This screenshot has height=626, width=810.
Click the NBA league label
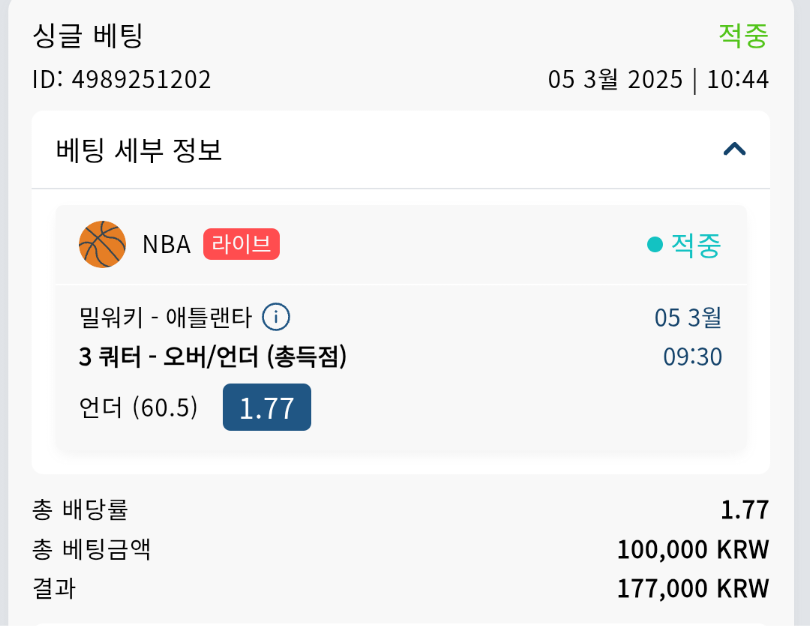point(166,244)
